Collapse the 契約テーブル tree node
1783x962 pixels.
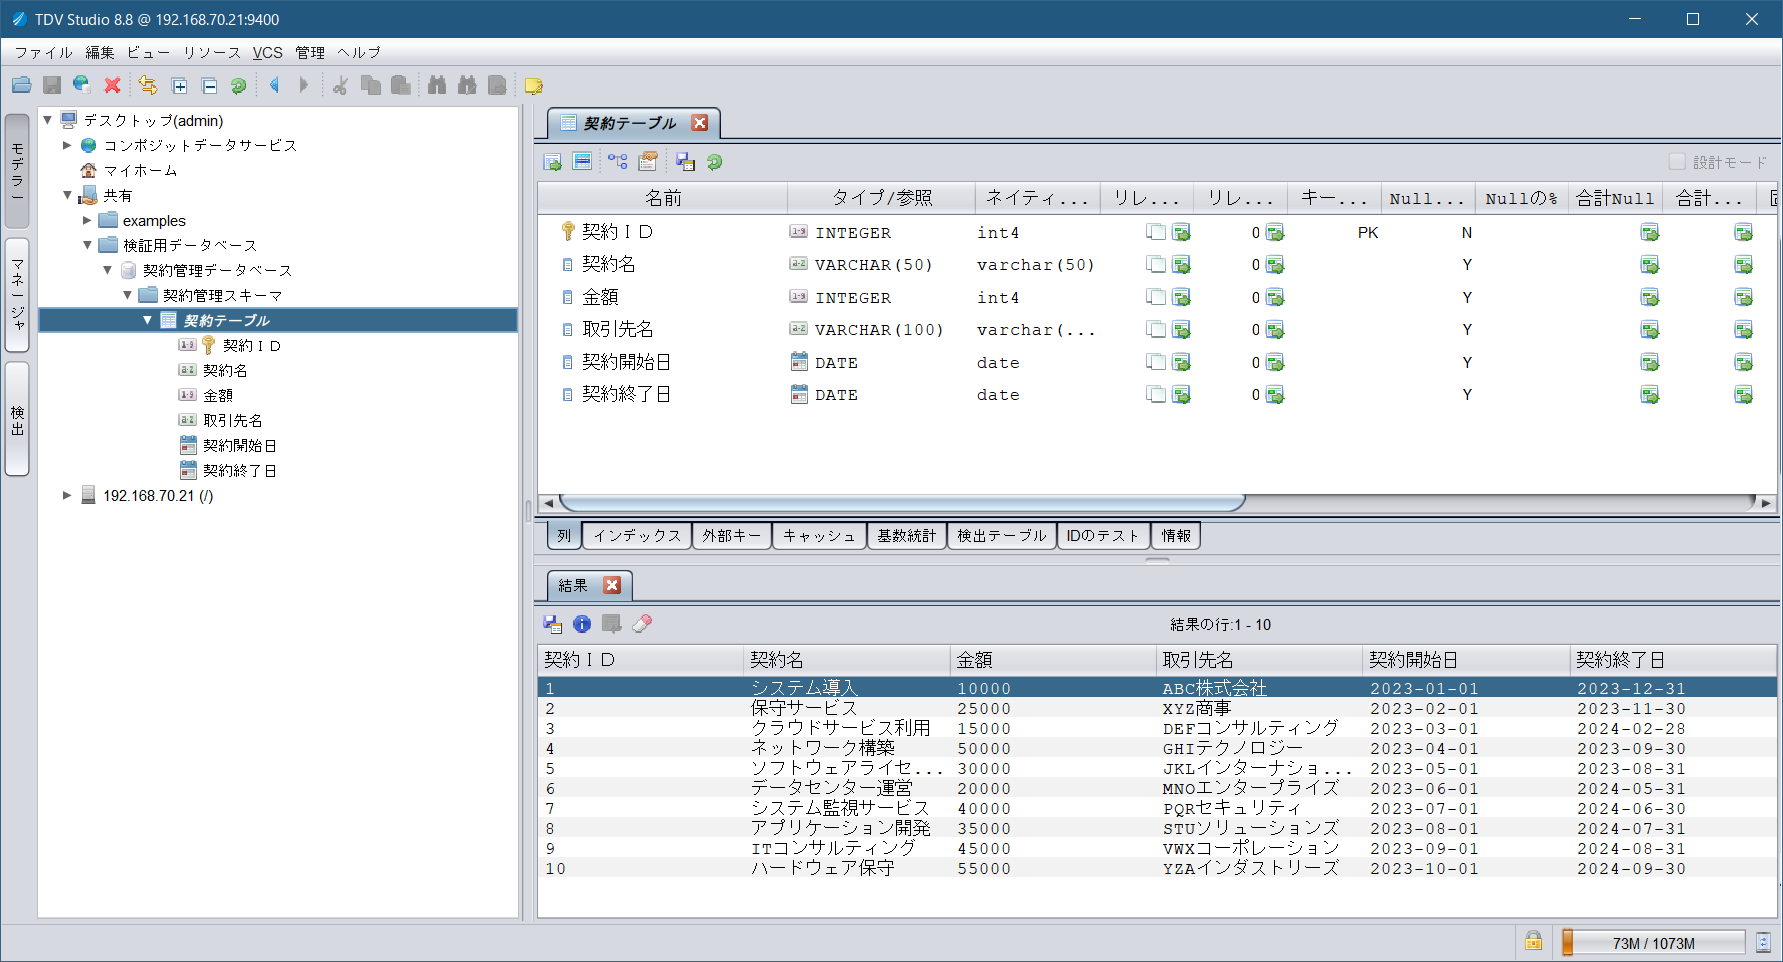[147, 320]
